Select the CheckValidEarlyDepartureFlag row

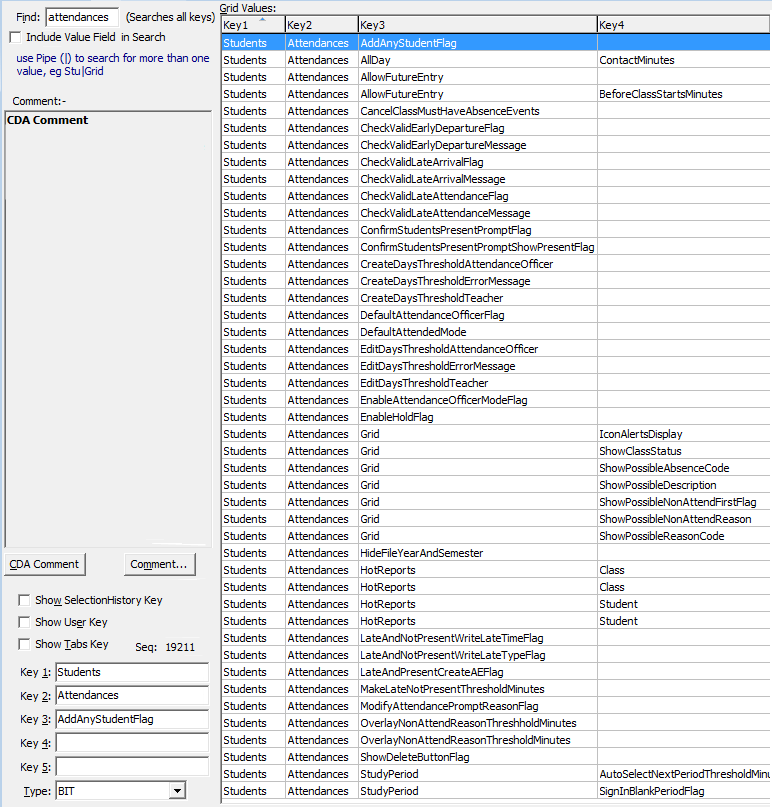(496, 128)
